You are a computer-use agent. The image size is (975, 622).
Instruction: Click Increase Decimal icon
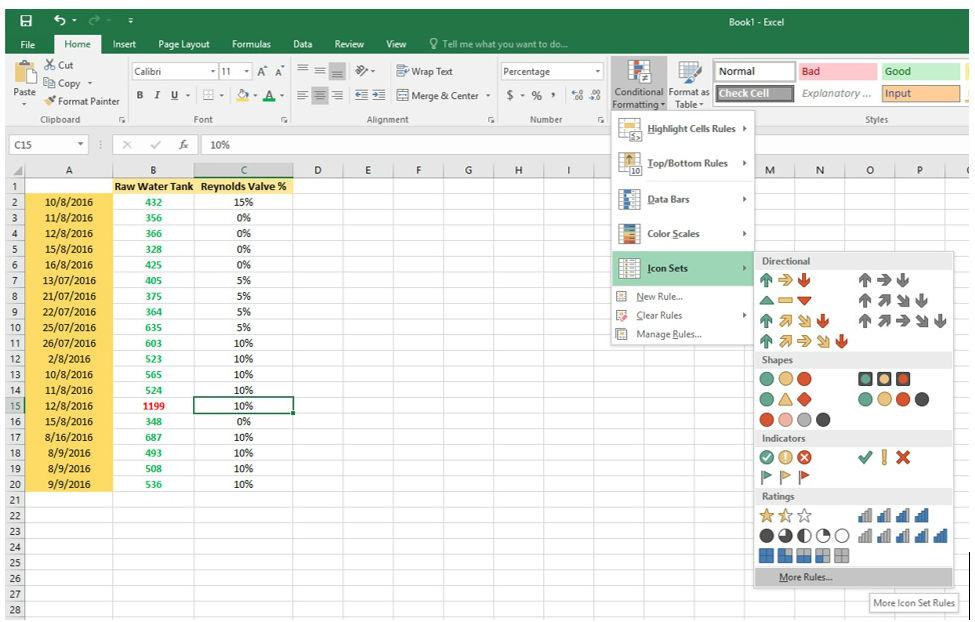coord(578,95)
